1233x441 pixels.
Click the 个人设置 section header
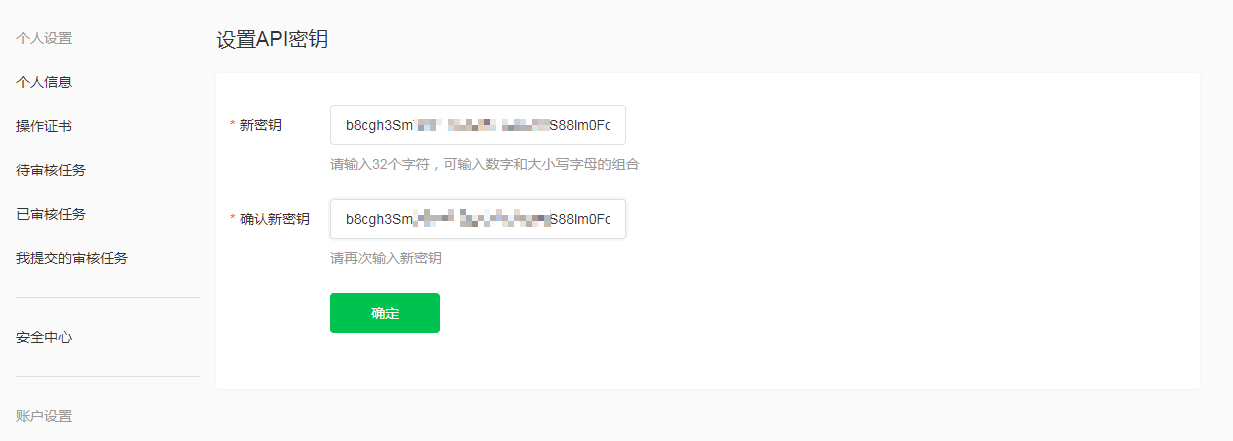44,39
